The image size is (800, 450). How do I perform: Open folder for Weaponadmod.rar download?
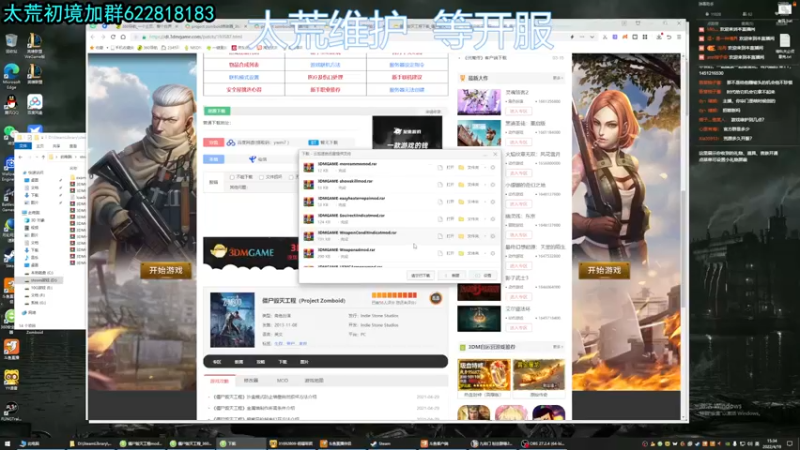(469, 253)
